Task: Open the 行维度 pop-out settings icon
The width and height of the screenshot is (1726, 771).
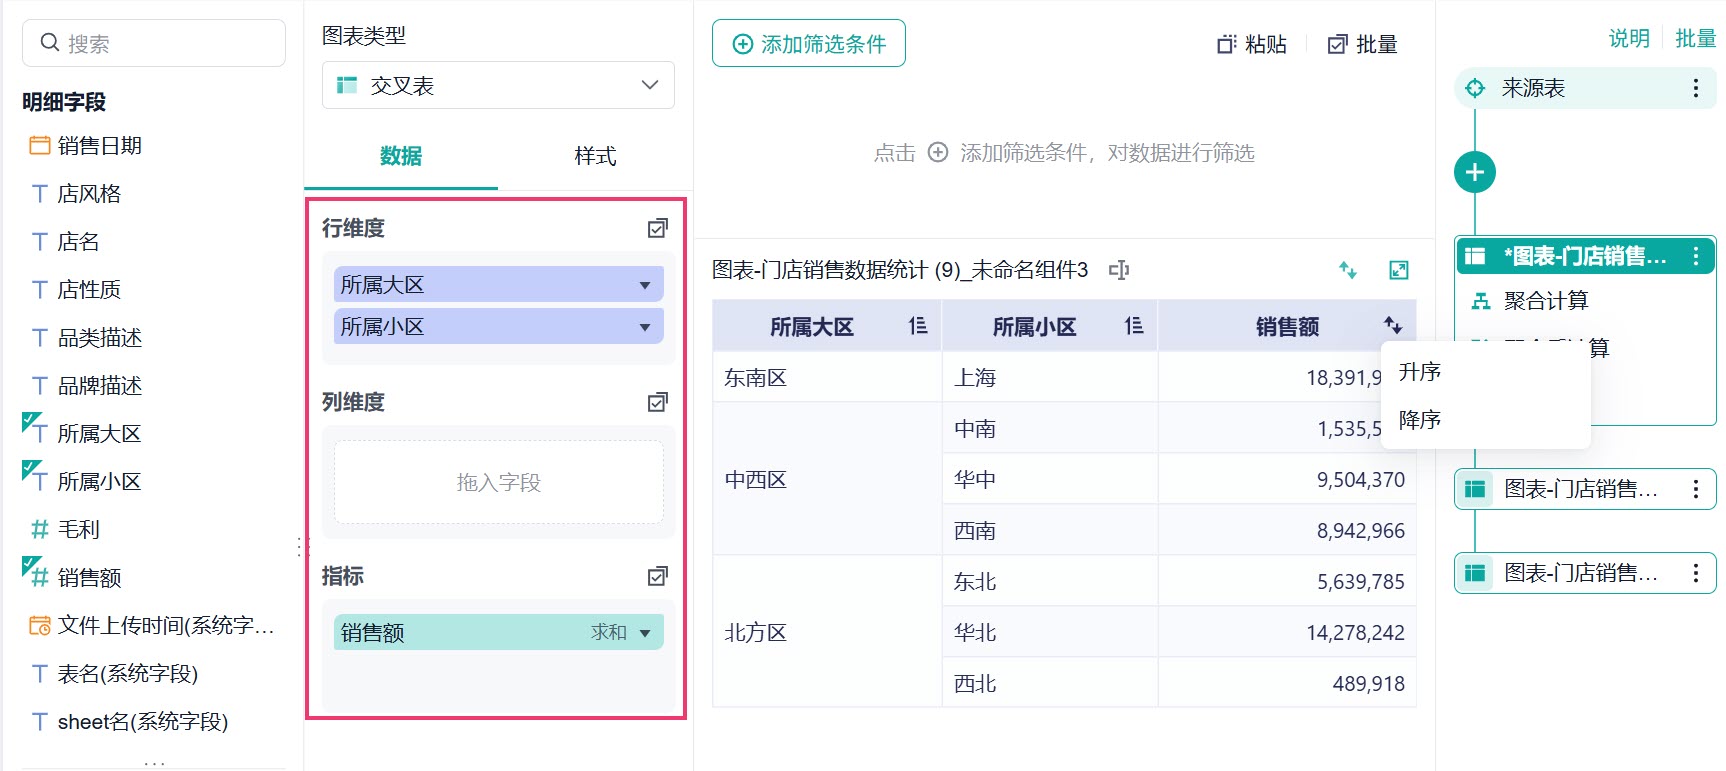Action: [x=657, y=229]
